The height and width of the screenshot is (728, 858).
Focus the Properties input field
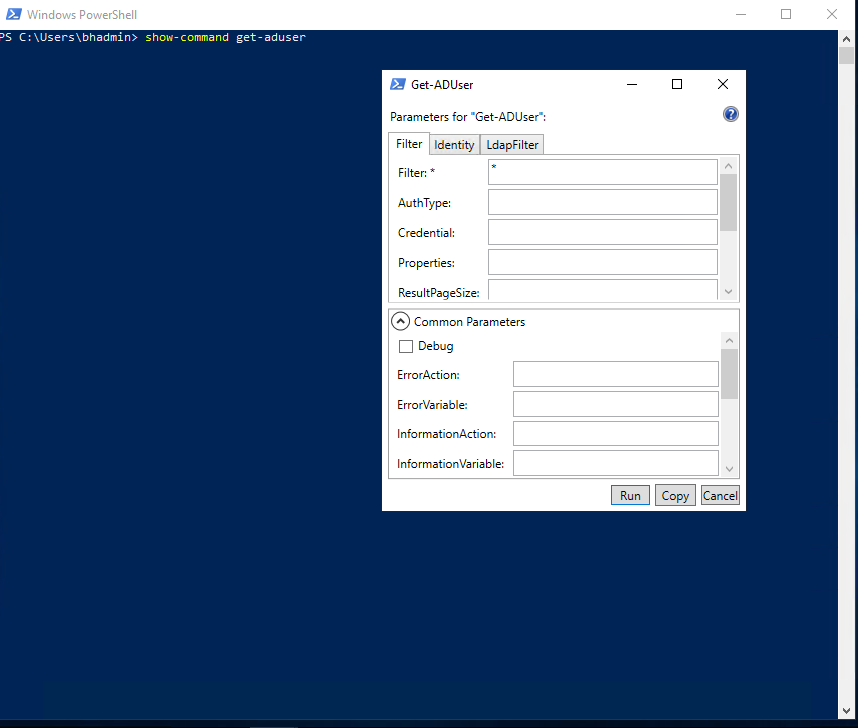[x=602, y=262]
